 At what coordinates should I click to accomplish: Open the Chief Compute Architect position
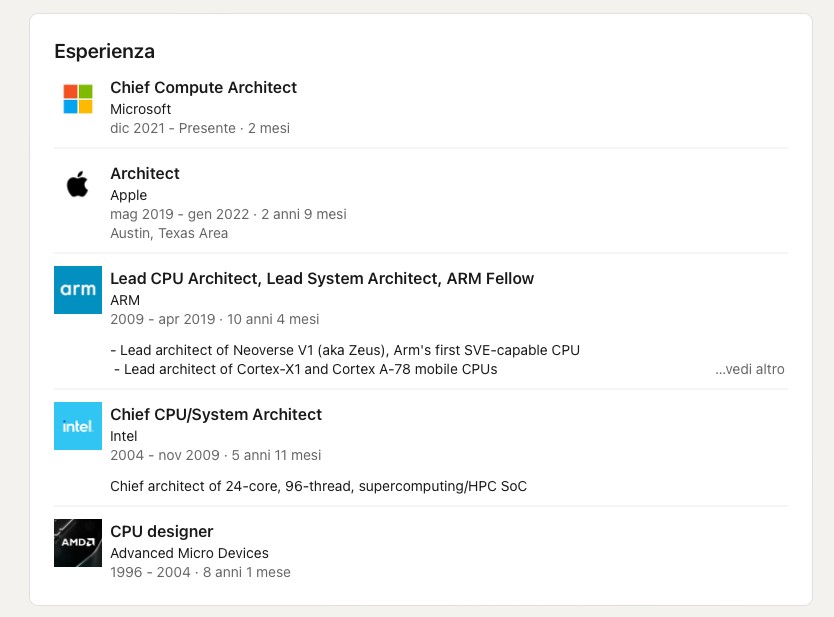203,87
